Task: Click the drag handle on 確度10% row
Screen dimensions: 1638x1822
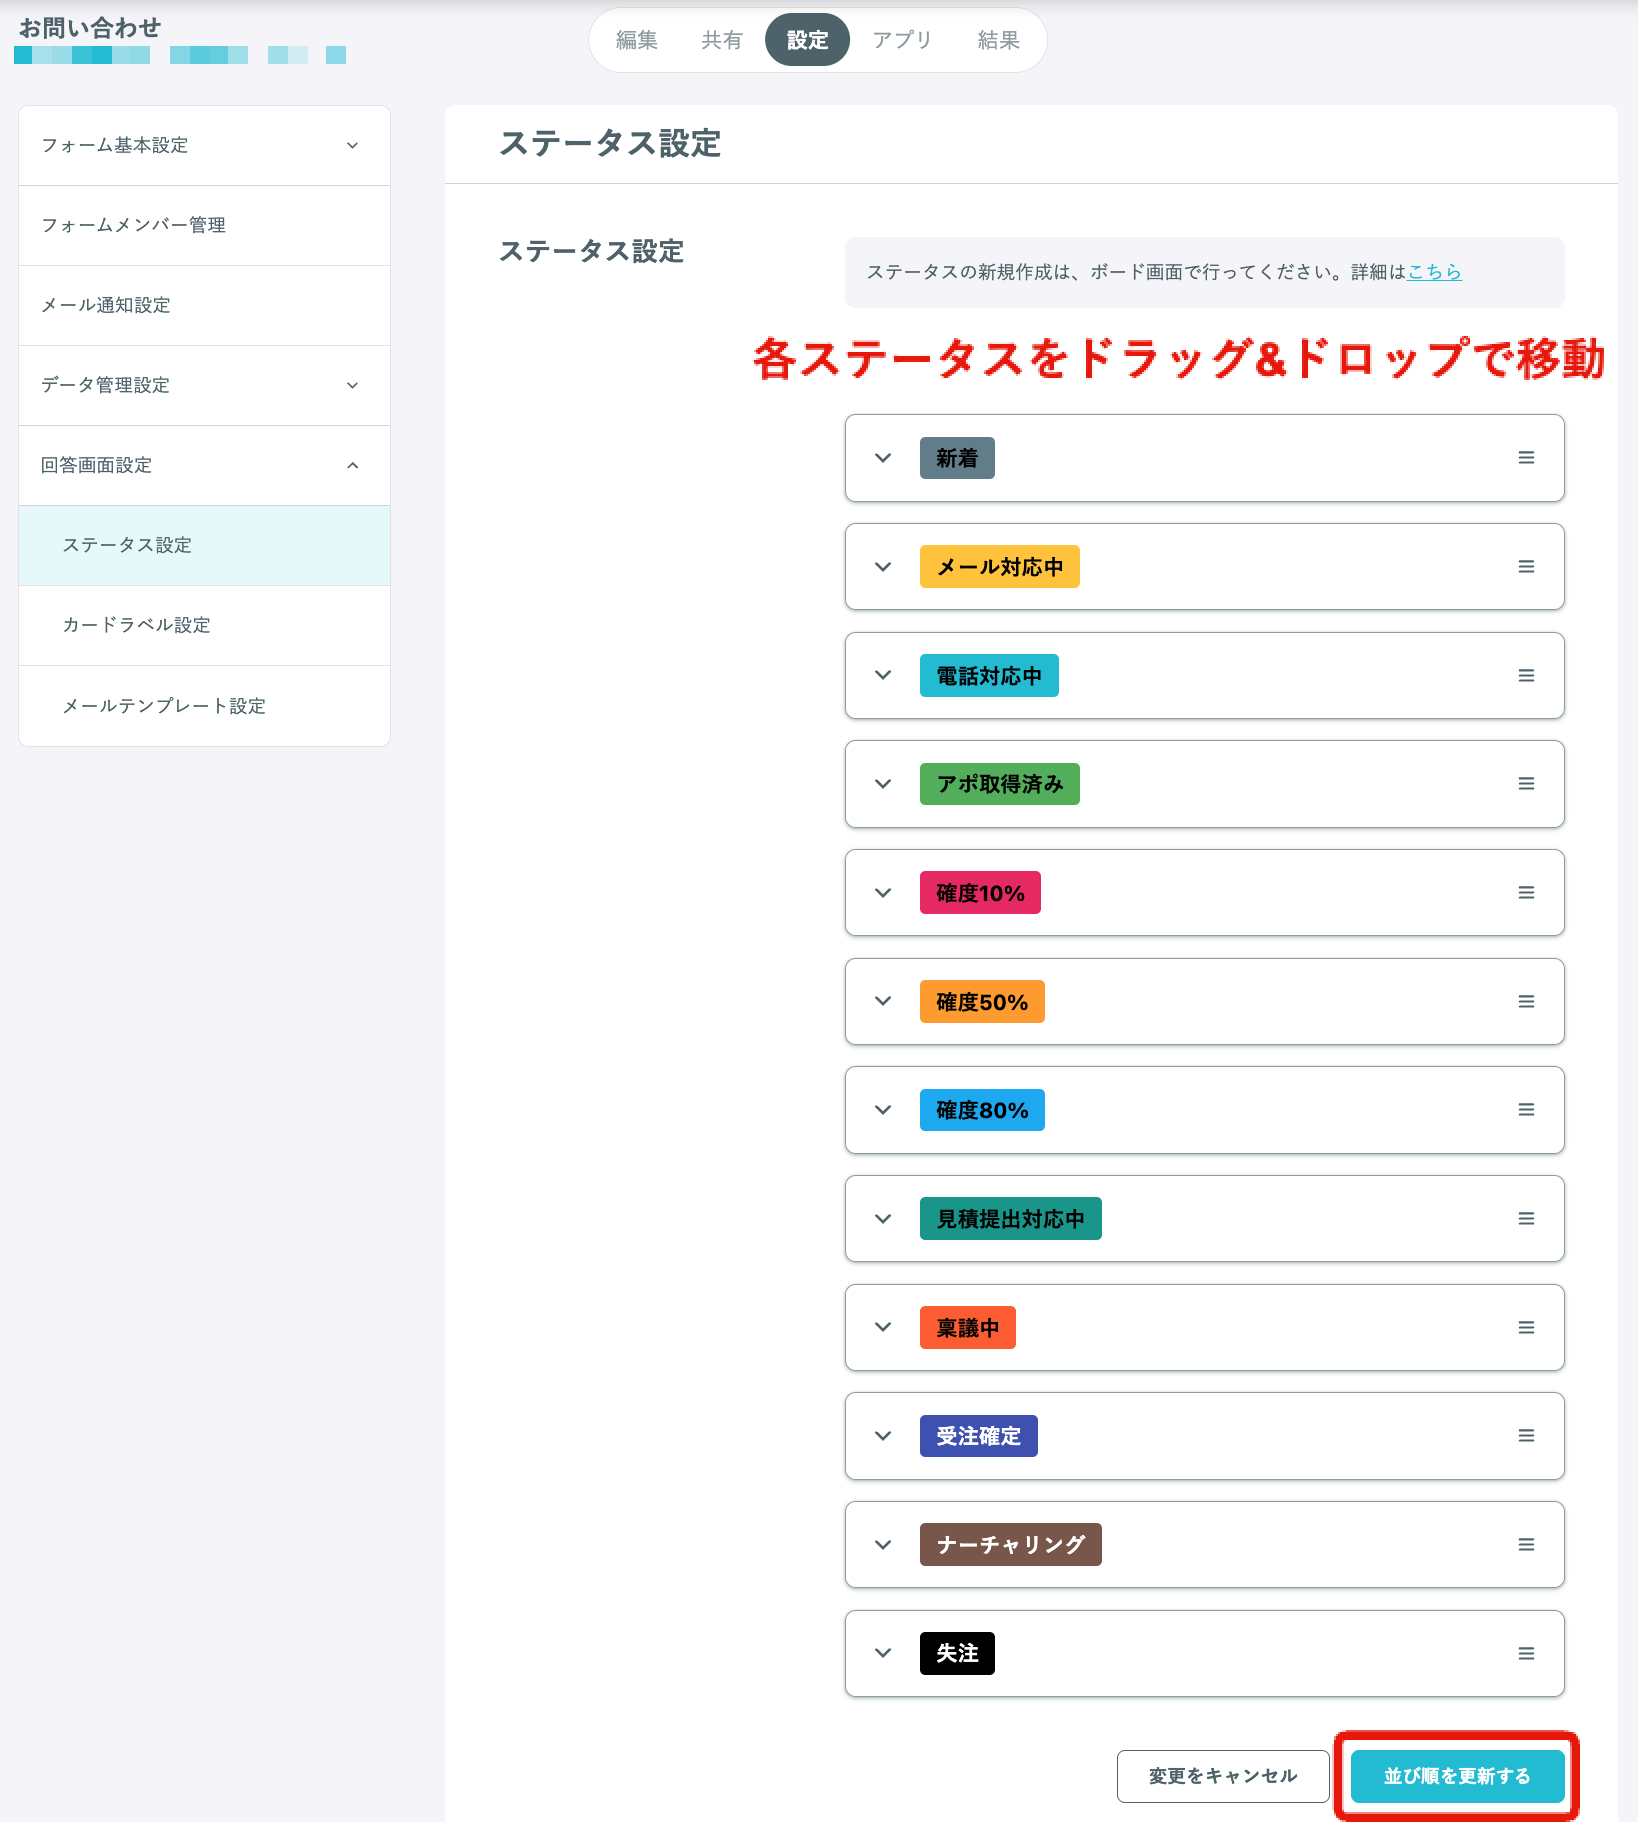Action: click(1526, 893)
